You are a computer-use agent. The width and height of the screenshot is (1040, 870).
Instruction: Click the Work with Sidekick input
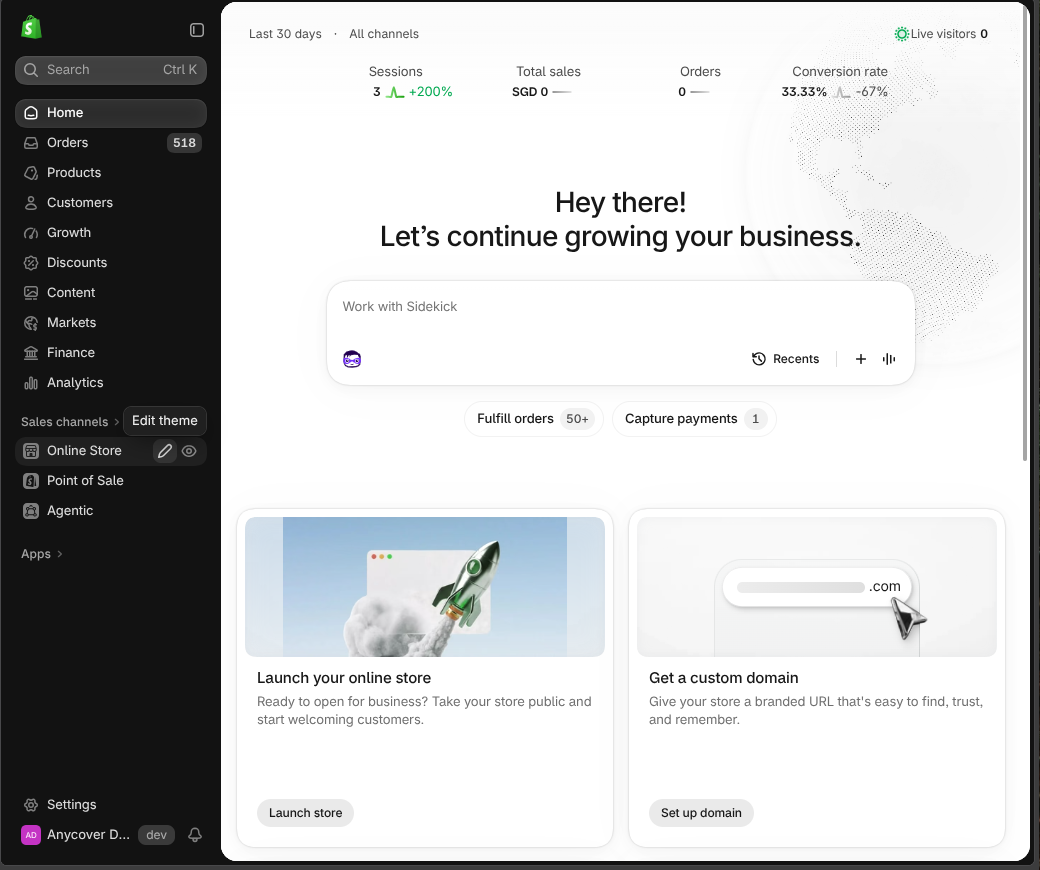pos(620,307)
